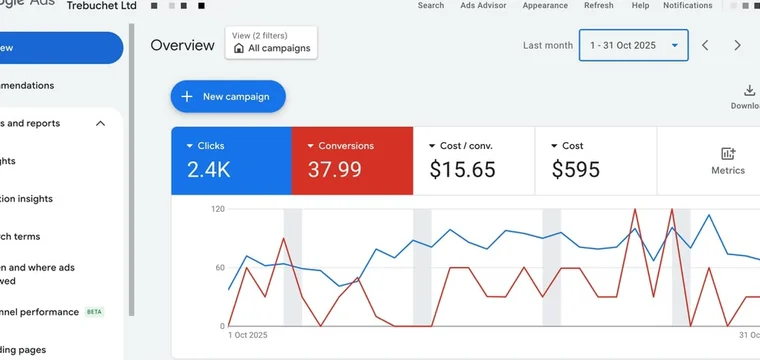Viewport: 760px width, 360px height.
Task: Open Channel performance in the sidebar
Action: (39, 312)
